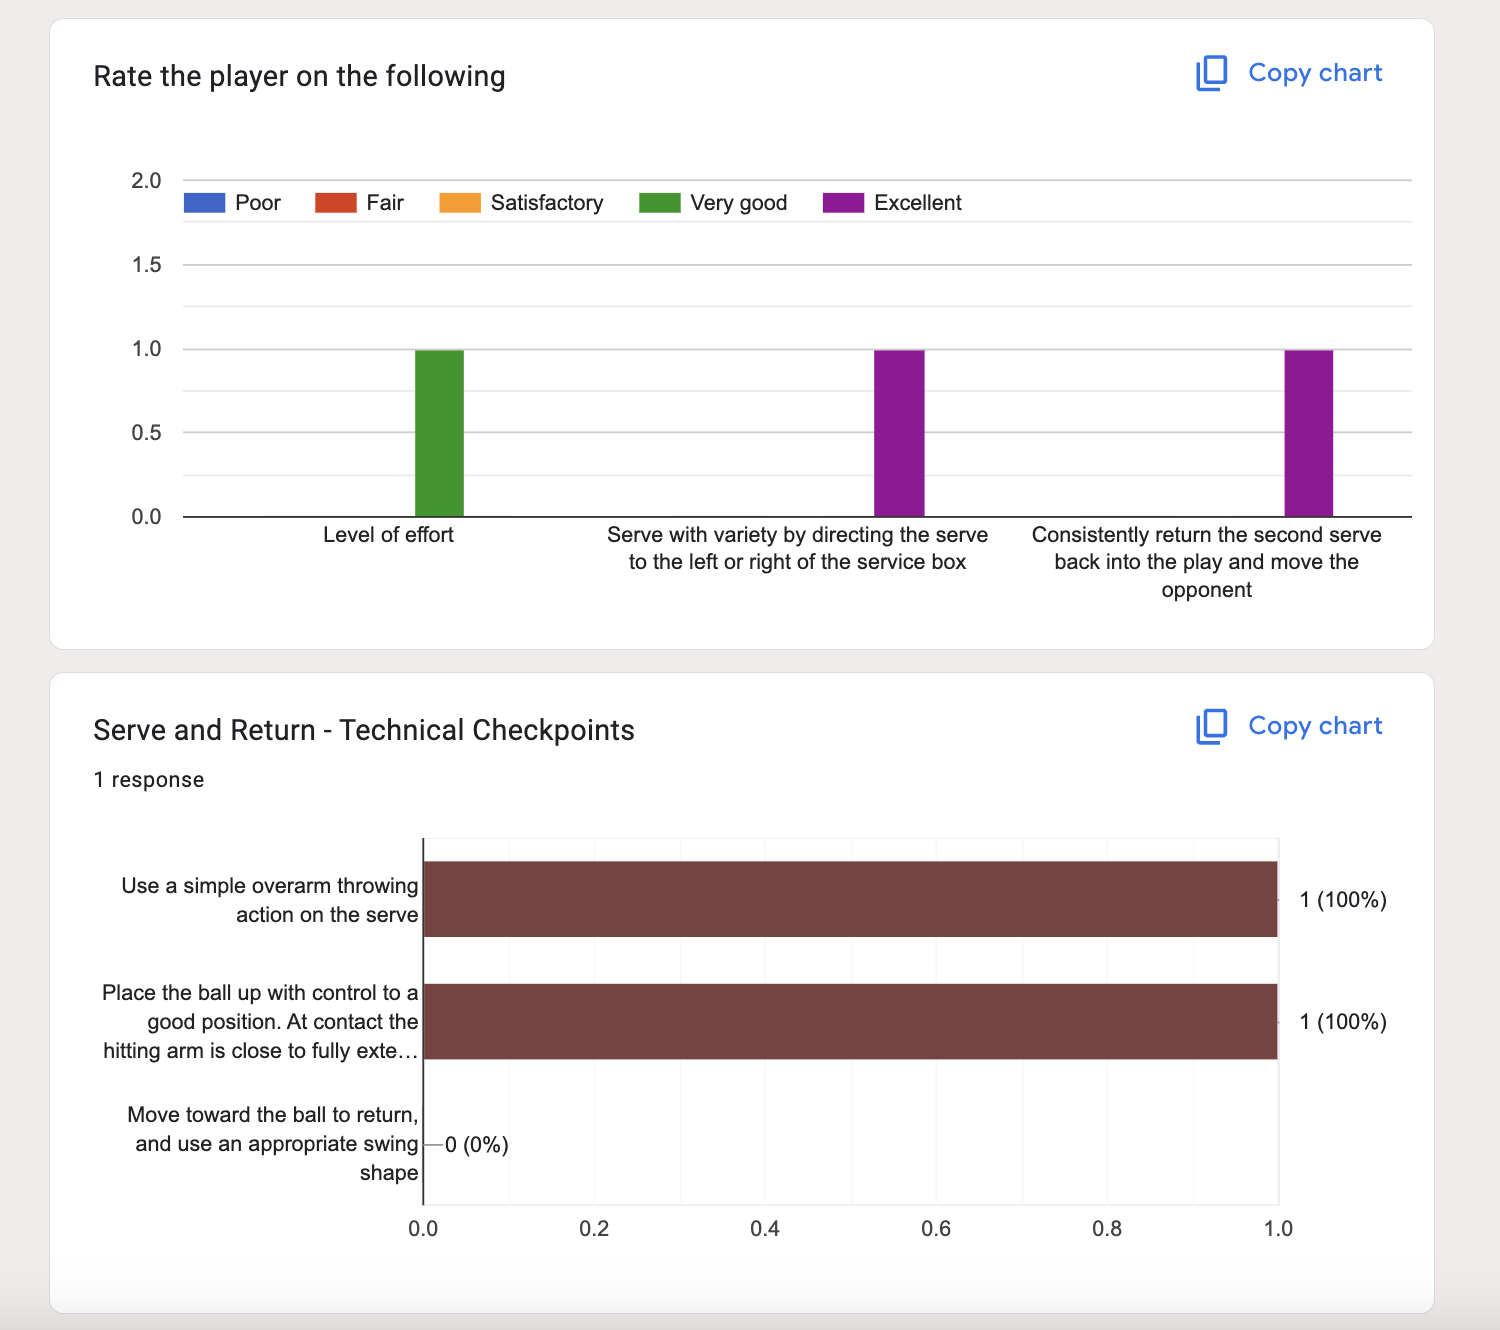Click the Copy chart icon on the Technical Checkpoints chart

1210,726
